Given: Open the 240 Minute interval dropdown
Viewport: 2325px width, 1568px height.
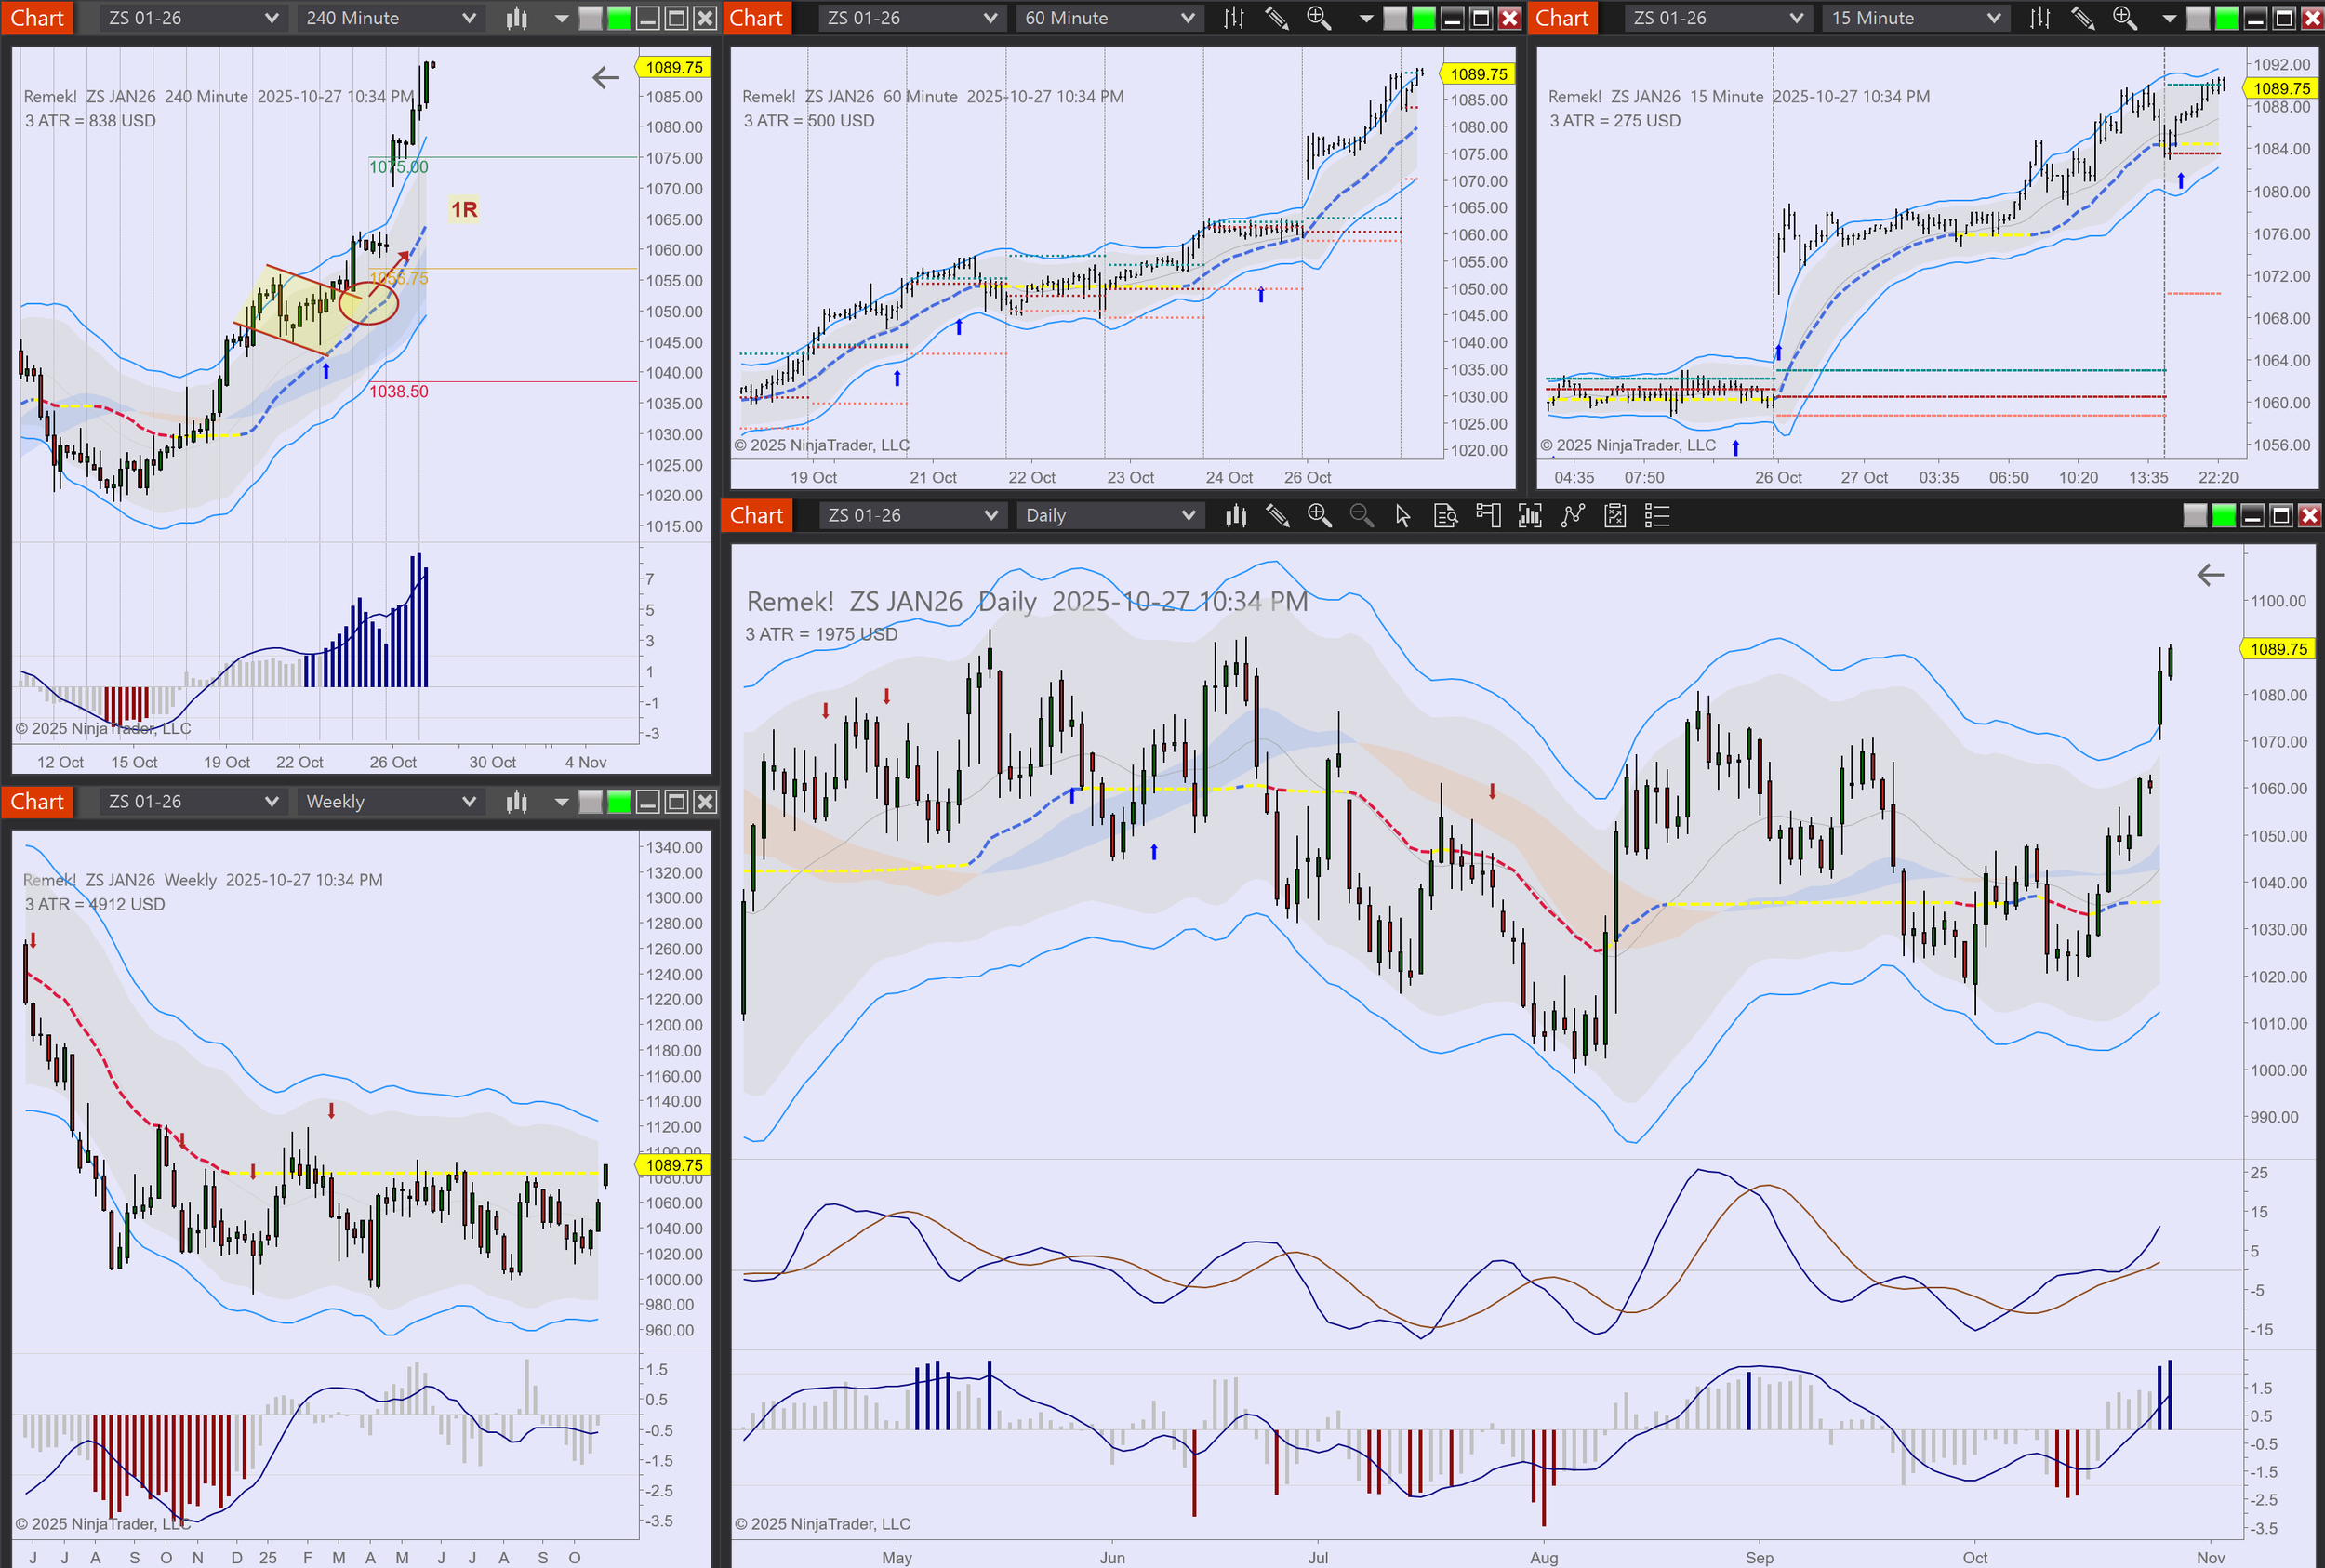Looking at the screenshot, I should tap(390, 18).
